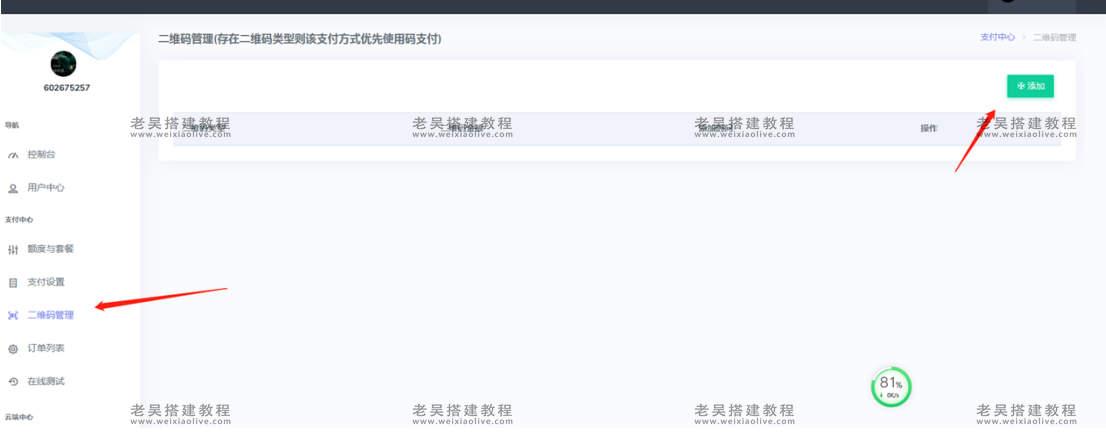
Task: Click the 支付设置 document icon
Action: point(13,283)
